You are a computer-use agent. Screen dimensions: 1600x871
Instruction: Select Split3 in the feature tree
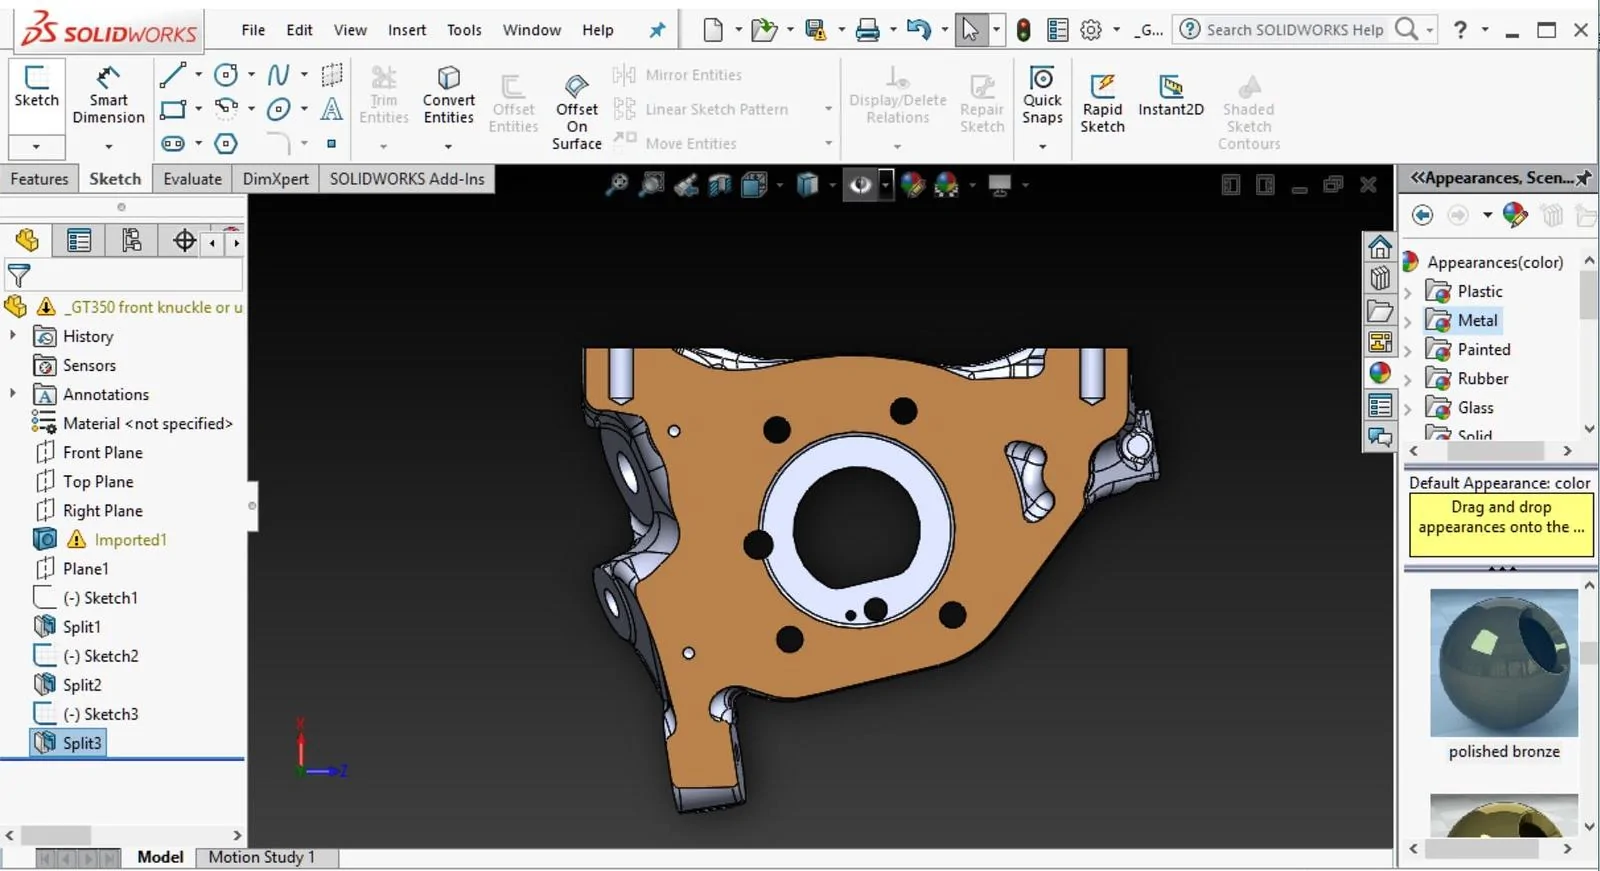[x=68, y=743]
